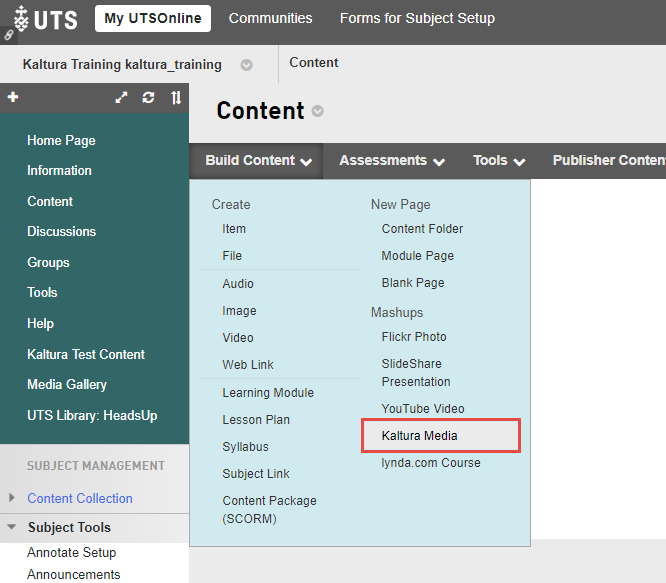Switch to the Communities tab
666x583 pixels.
click(x=270, y=18)
